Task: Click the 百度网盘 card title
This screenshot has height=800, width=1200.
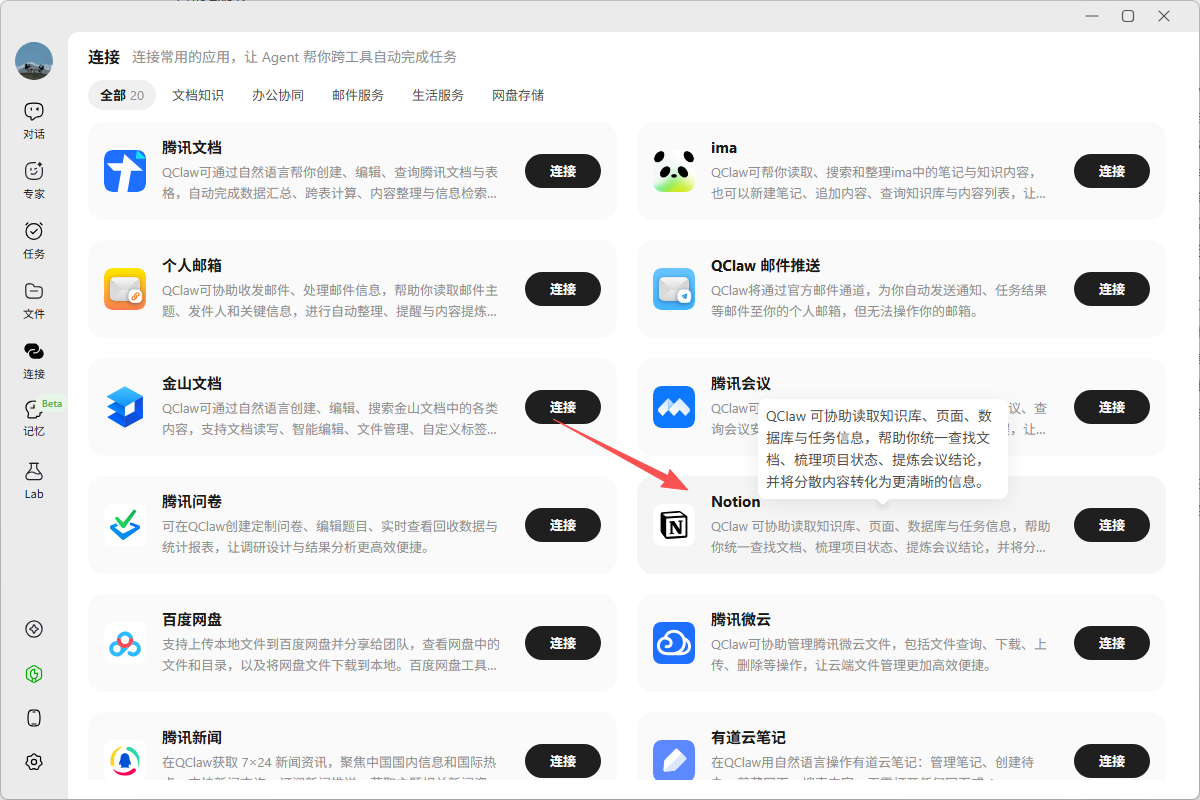Action: (x=192, y=619)
